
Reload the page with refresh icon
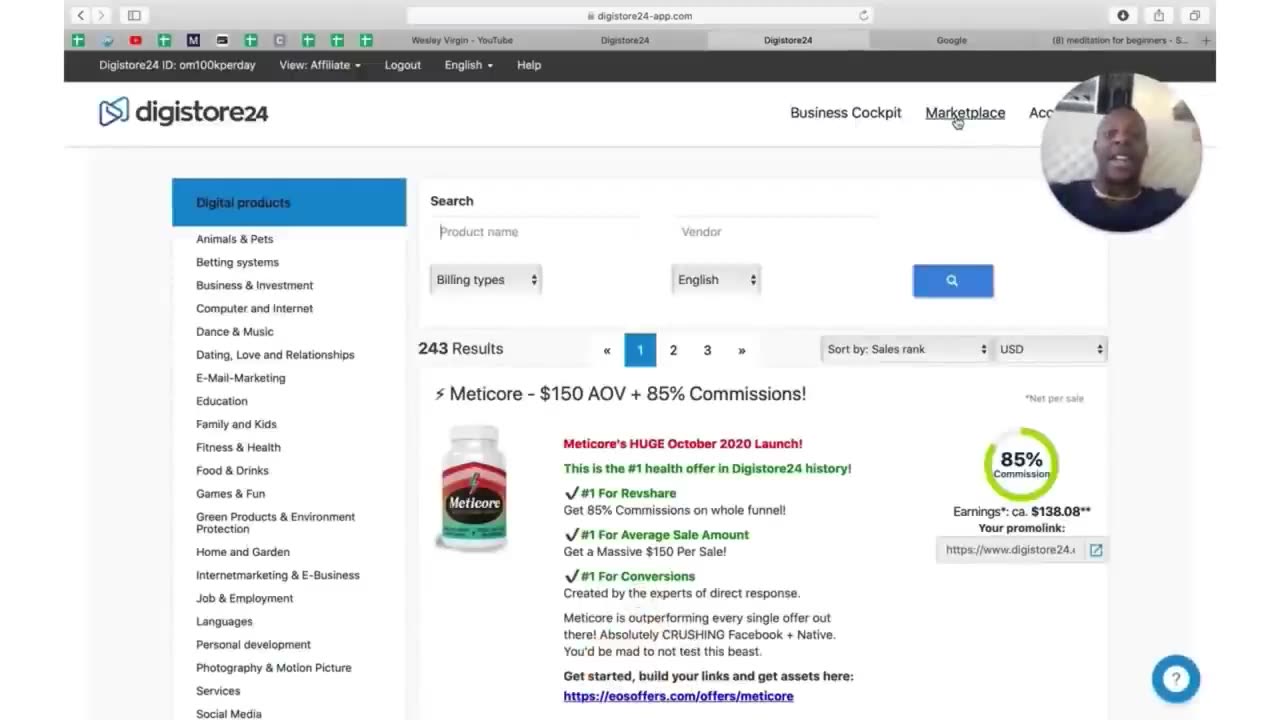click(x=864, y=15)
